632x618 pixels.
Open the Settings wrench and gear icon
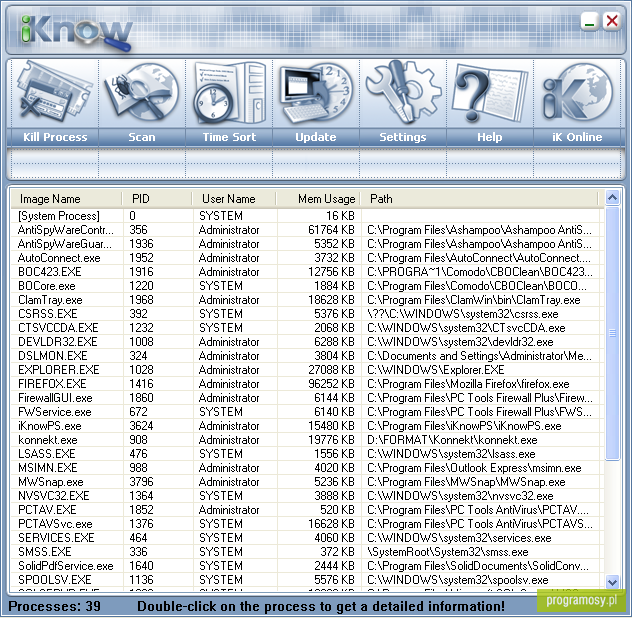(403, 93)
